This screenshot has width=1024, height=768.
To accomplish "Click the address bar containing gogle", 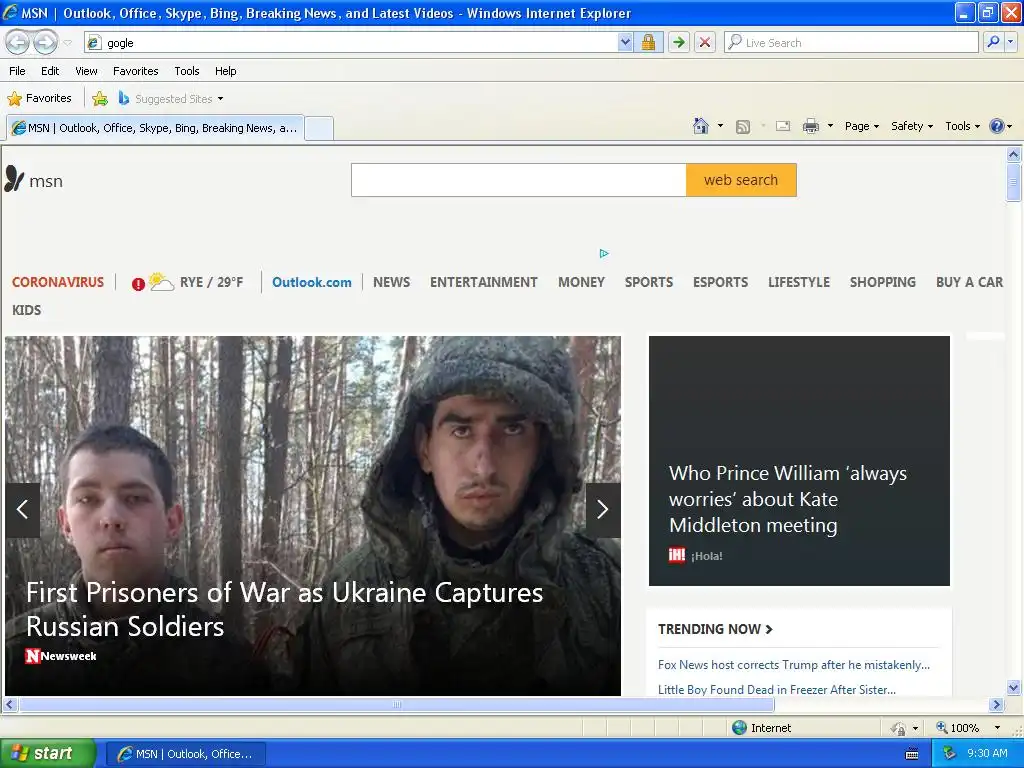I will (351, 42).
